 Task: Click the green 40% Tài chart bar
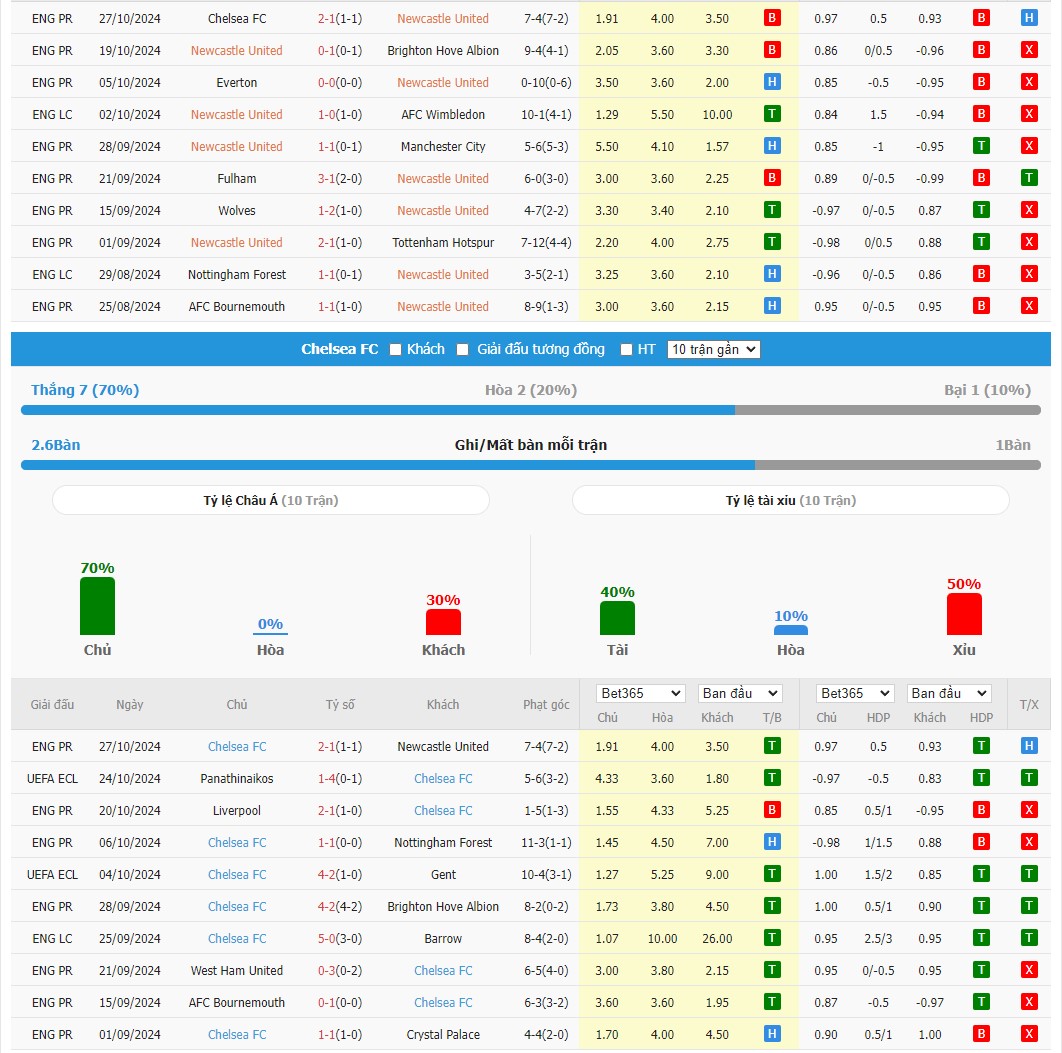click(x=617, y=618)
